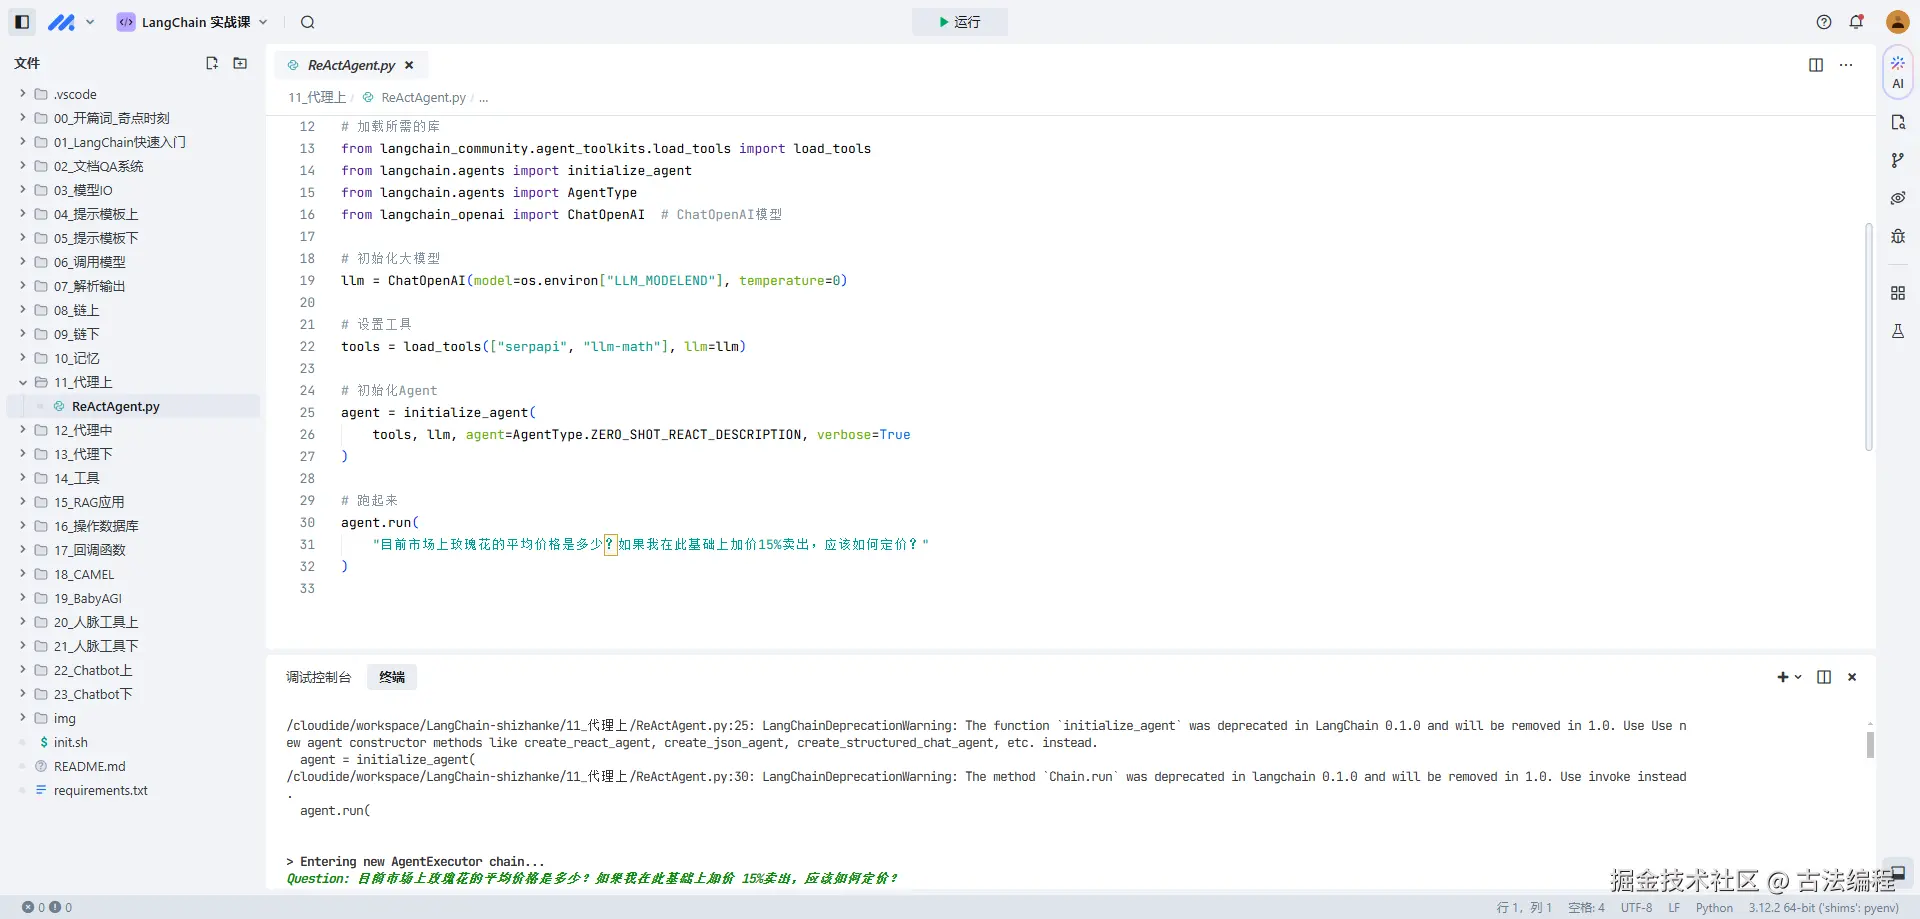The image size is (1920, 919).
Task: Create a new file in explorer
Action: tap(212, 63)
